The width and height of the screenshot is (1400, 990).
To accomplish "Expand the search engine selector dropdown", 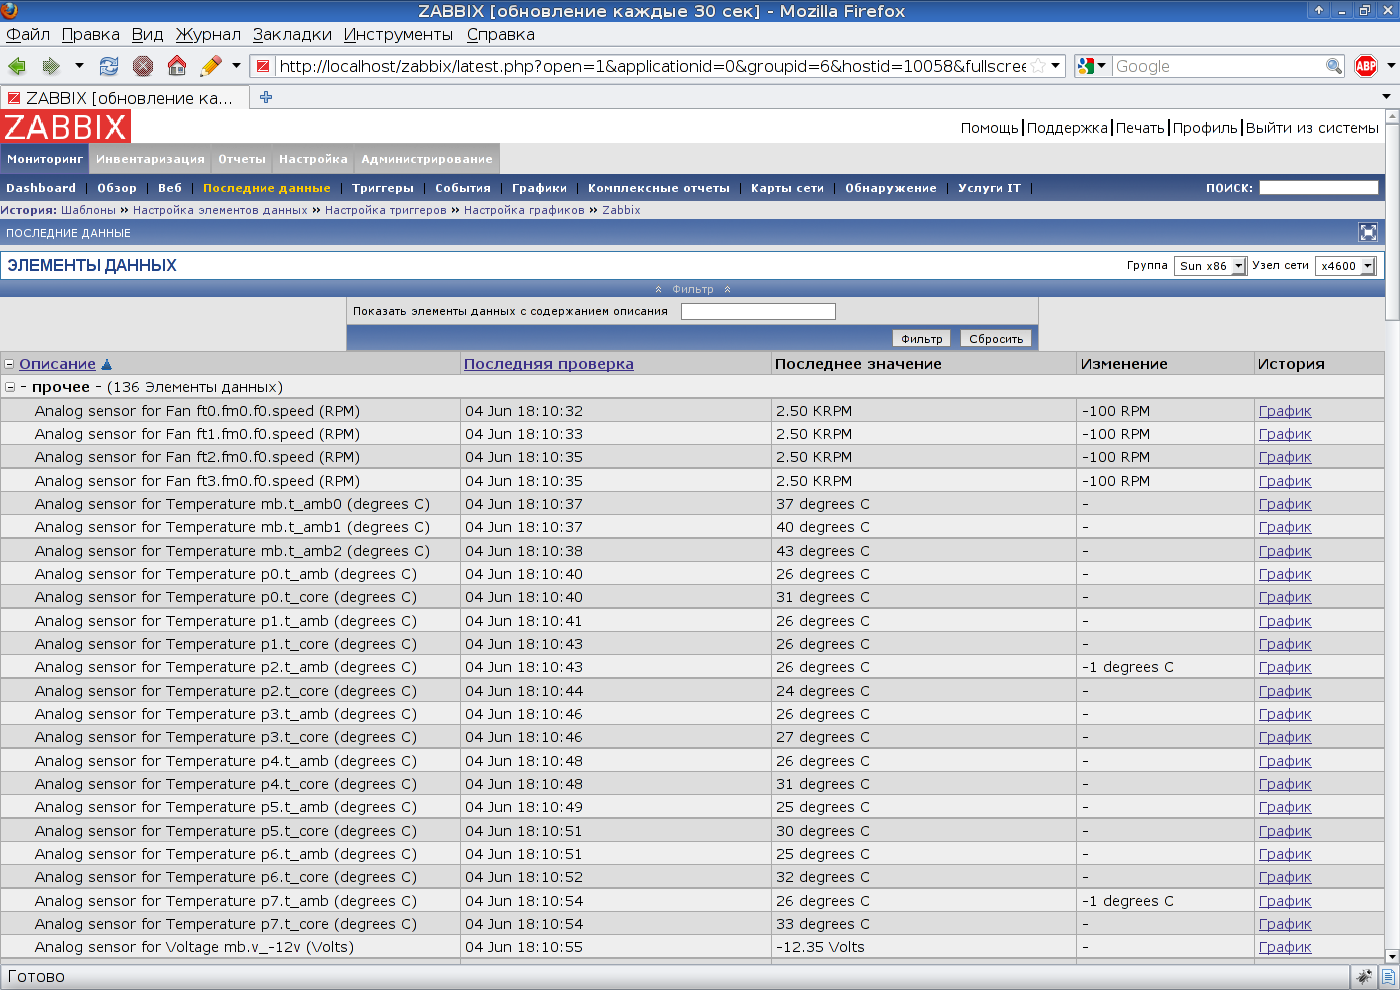I will click(1092, 66).
